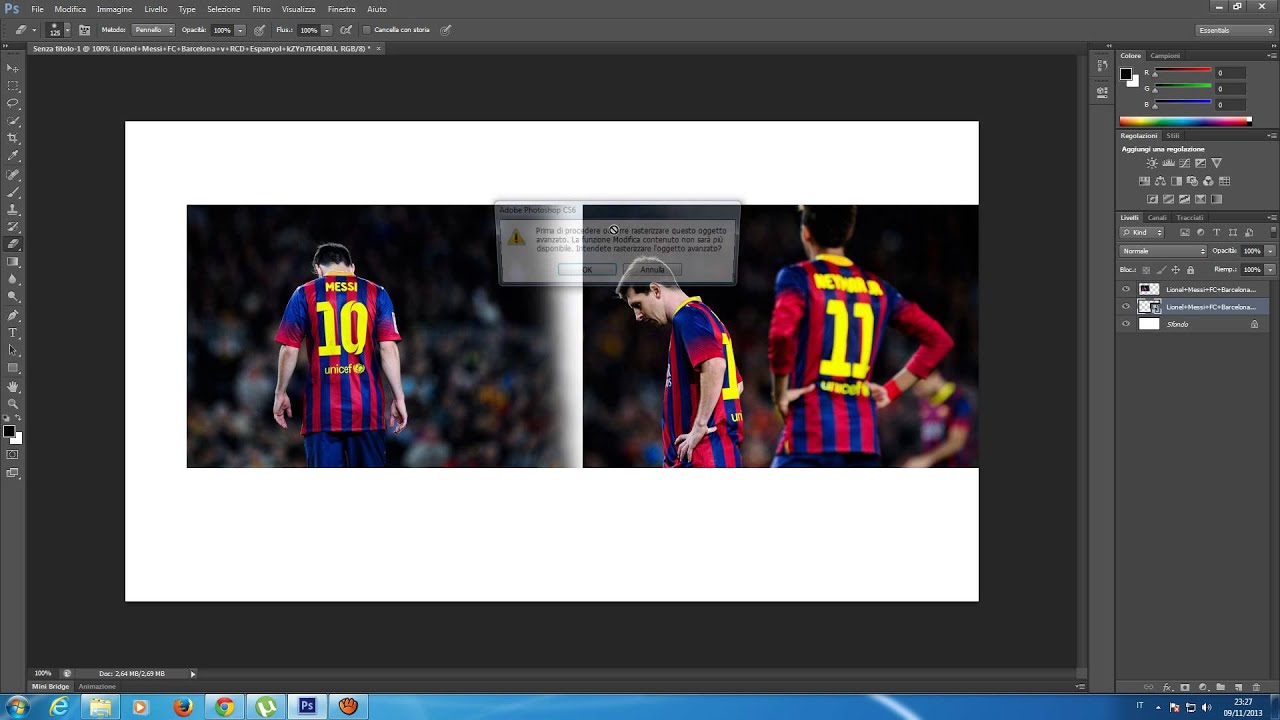The image size is (1280, 720).
Task: Toggle lock all for layer
Action: tap(1190, 270)
